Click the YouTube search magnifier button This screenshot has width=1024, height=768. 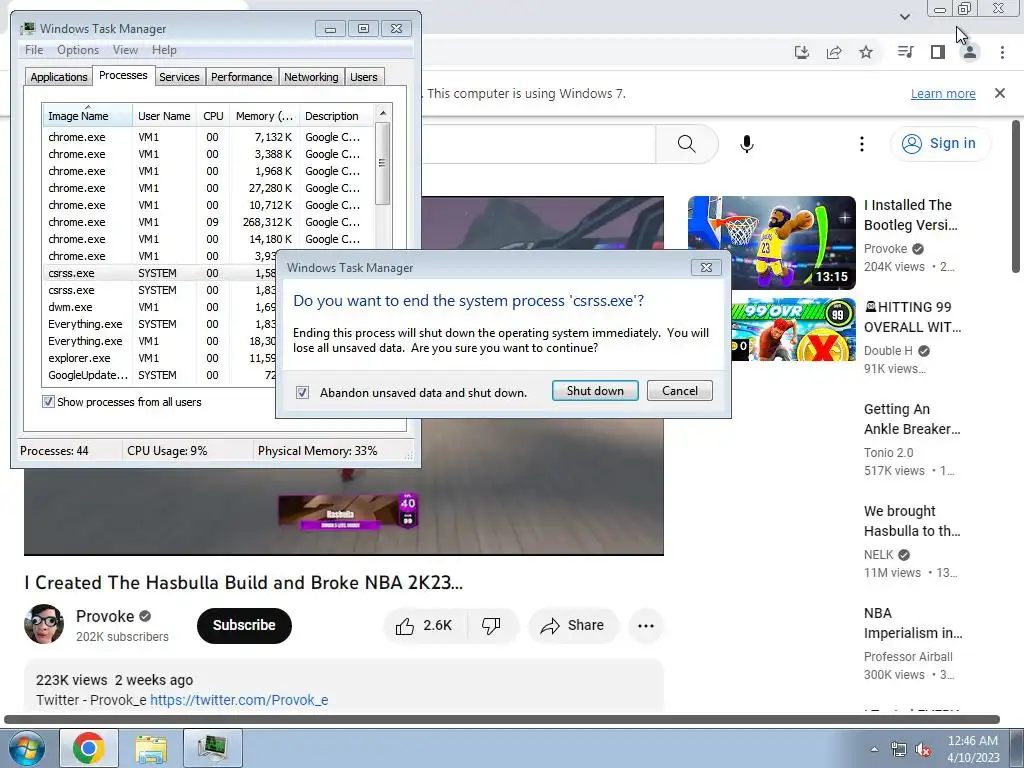tap(686, 144)
